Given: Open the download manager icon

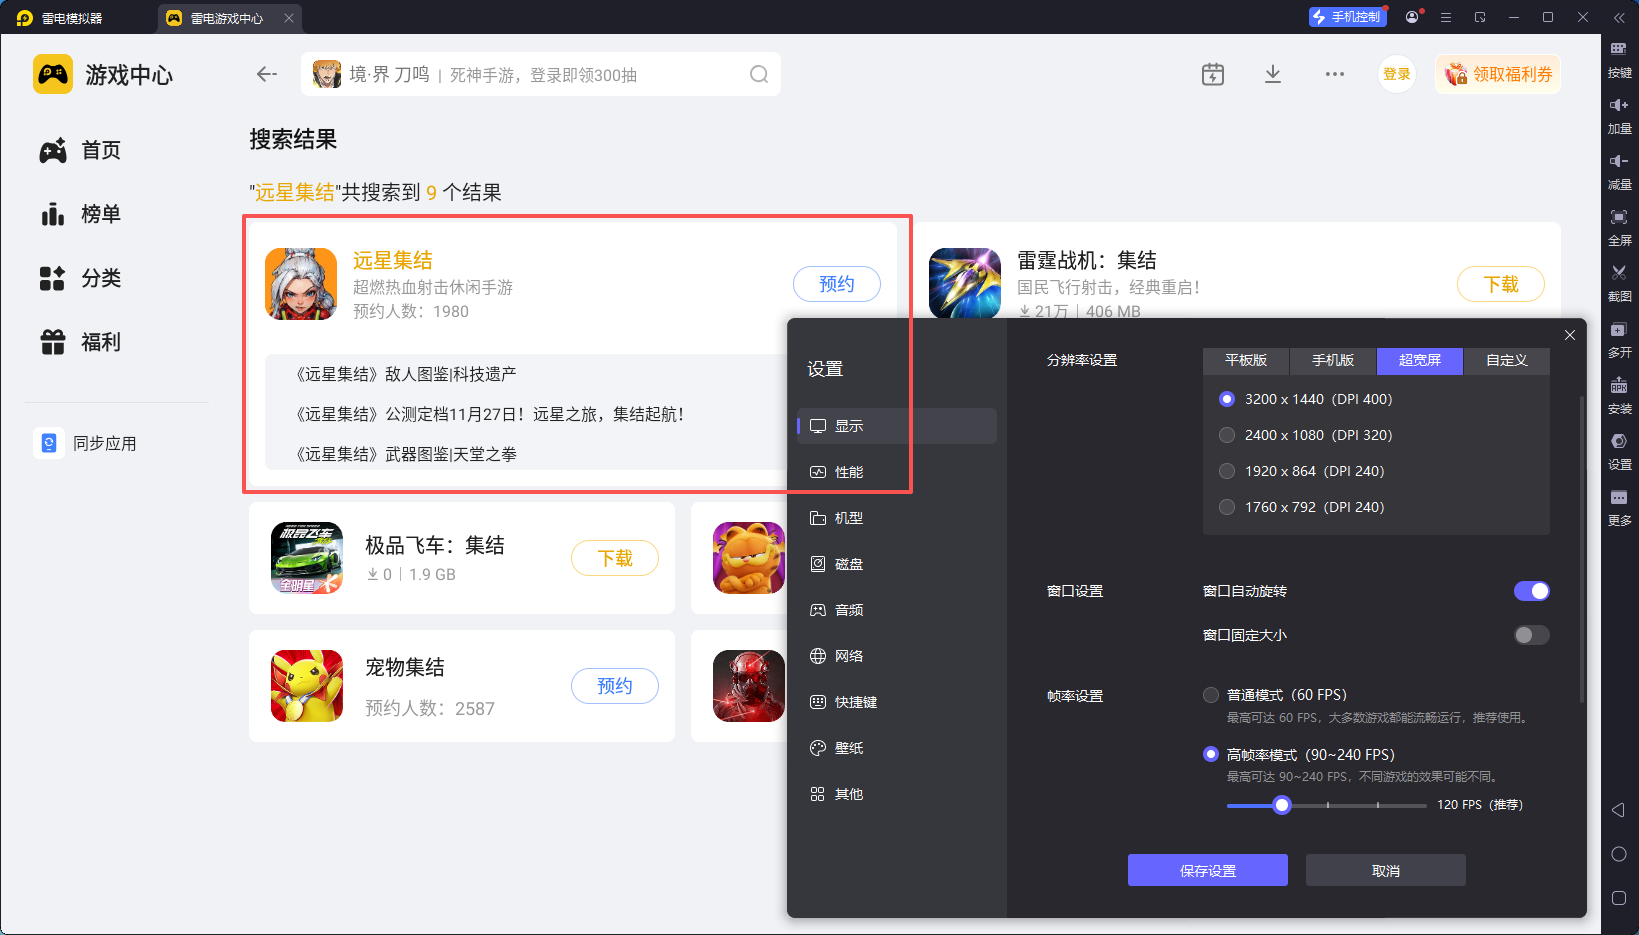Looking at the screenshot, I should coord(1273,74).
